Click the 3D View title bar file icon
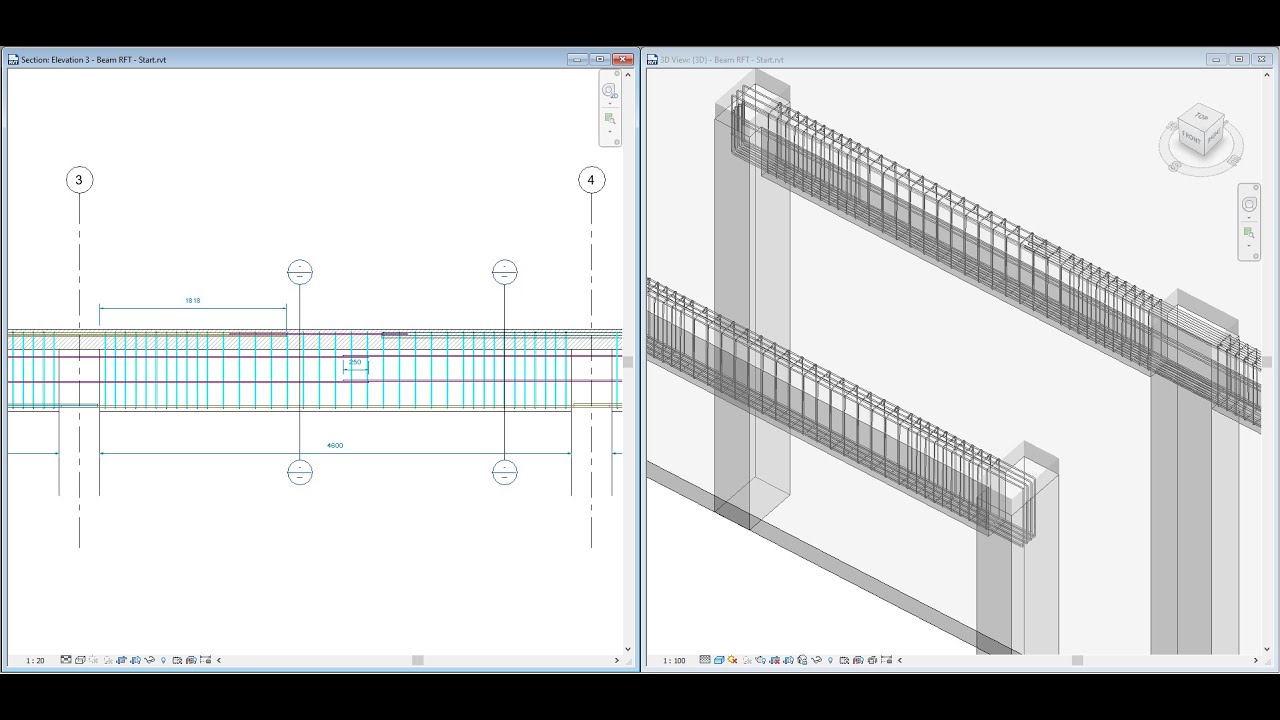Viewport: 1280px width, 720px height. point(652,59)
